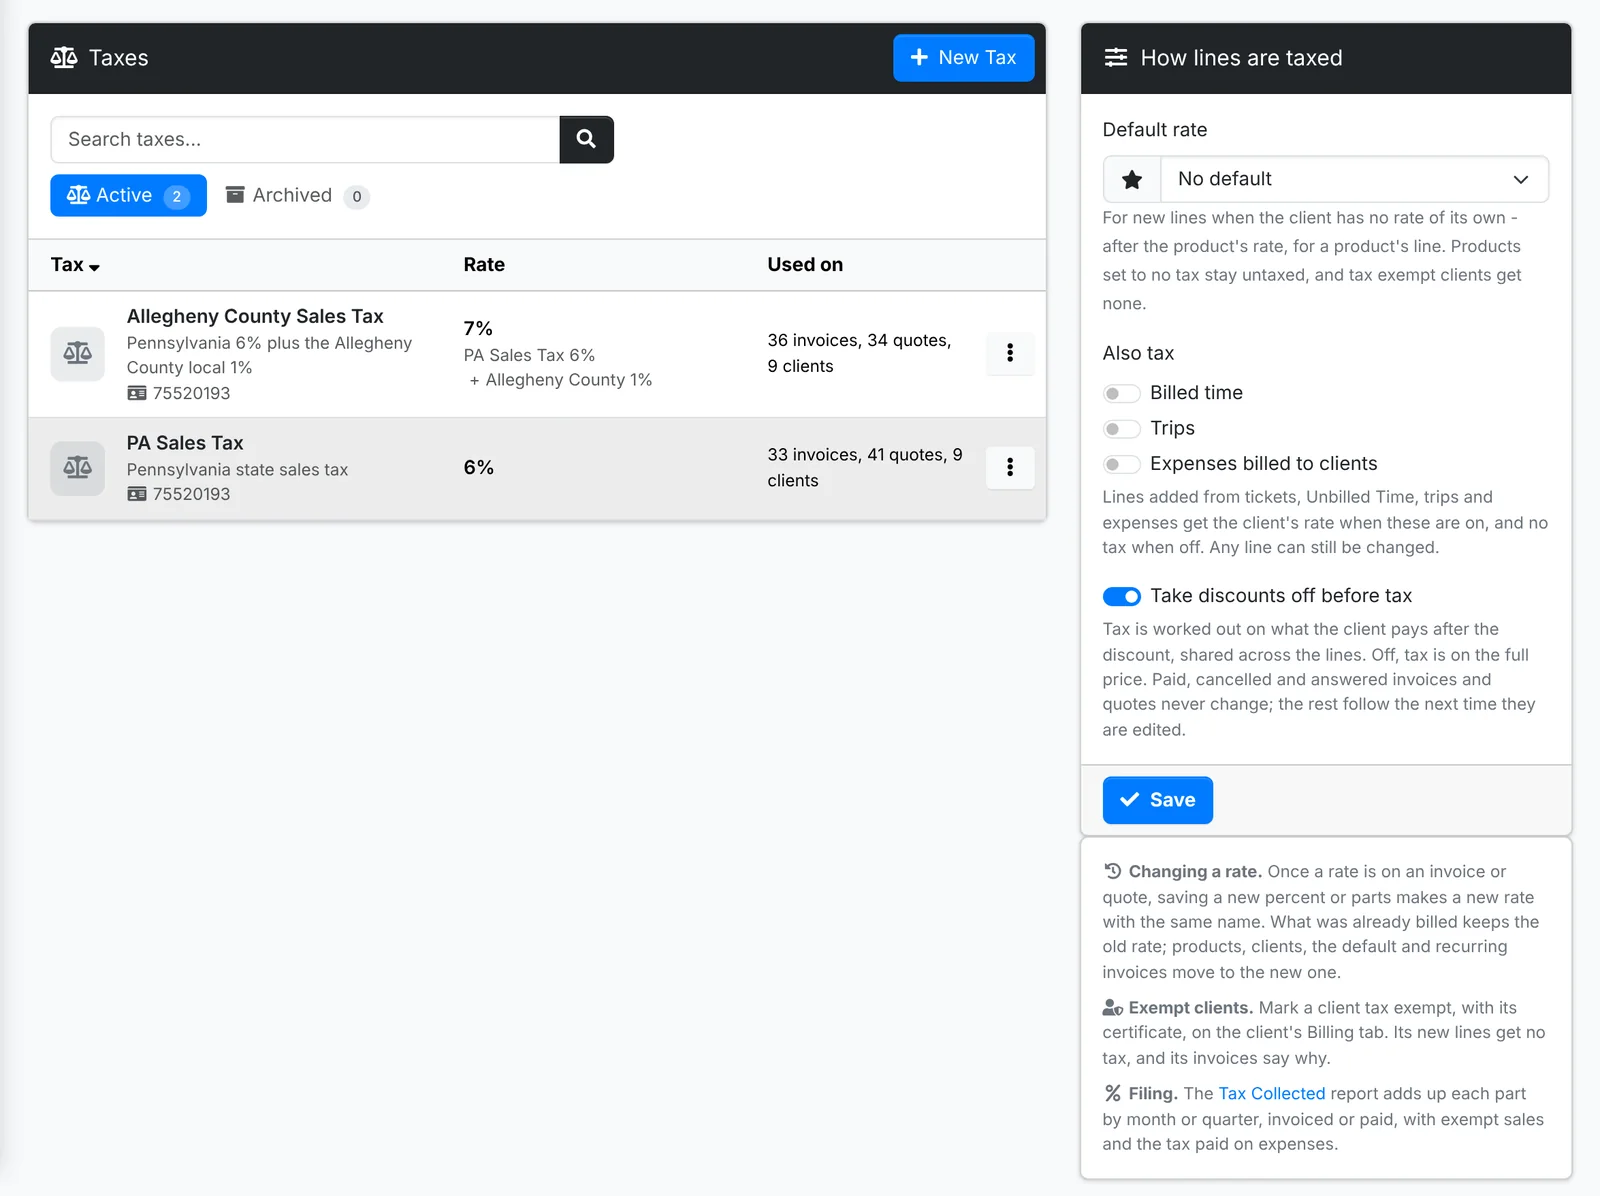Click the percent icon next to Filing
This screenshot has width=1600, height=1196.
pyautogui.click(x=1112, y=1094)
